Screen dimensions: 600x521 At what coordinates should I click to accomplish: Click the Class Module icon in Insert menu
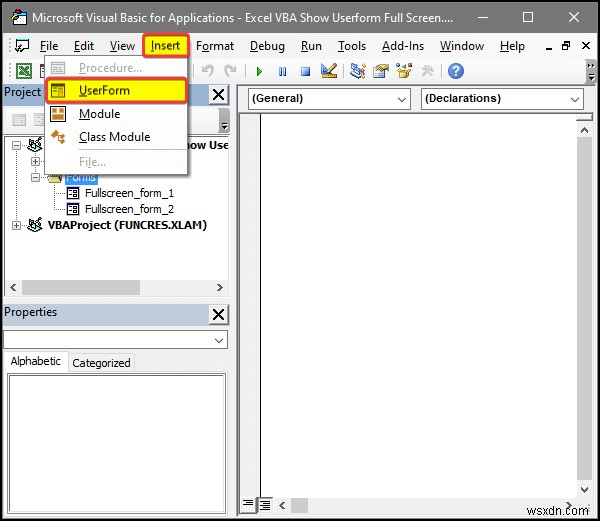pyautogui.click(x=58, y=137)
